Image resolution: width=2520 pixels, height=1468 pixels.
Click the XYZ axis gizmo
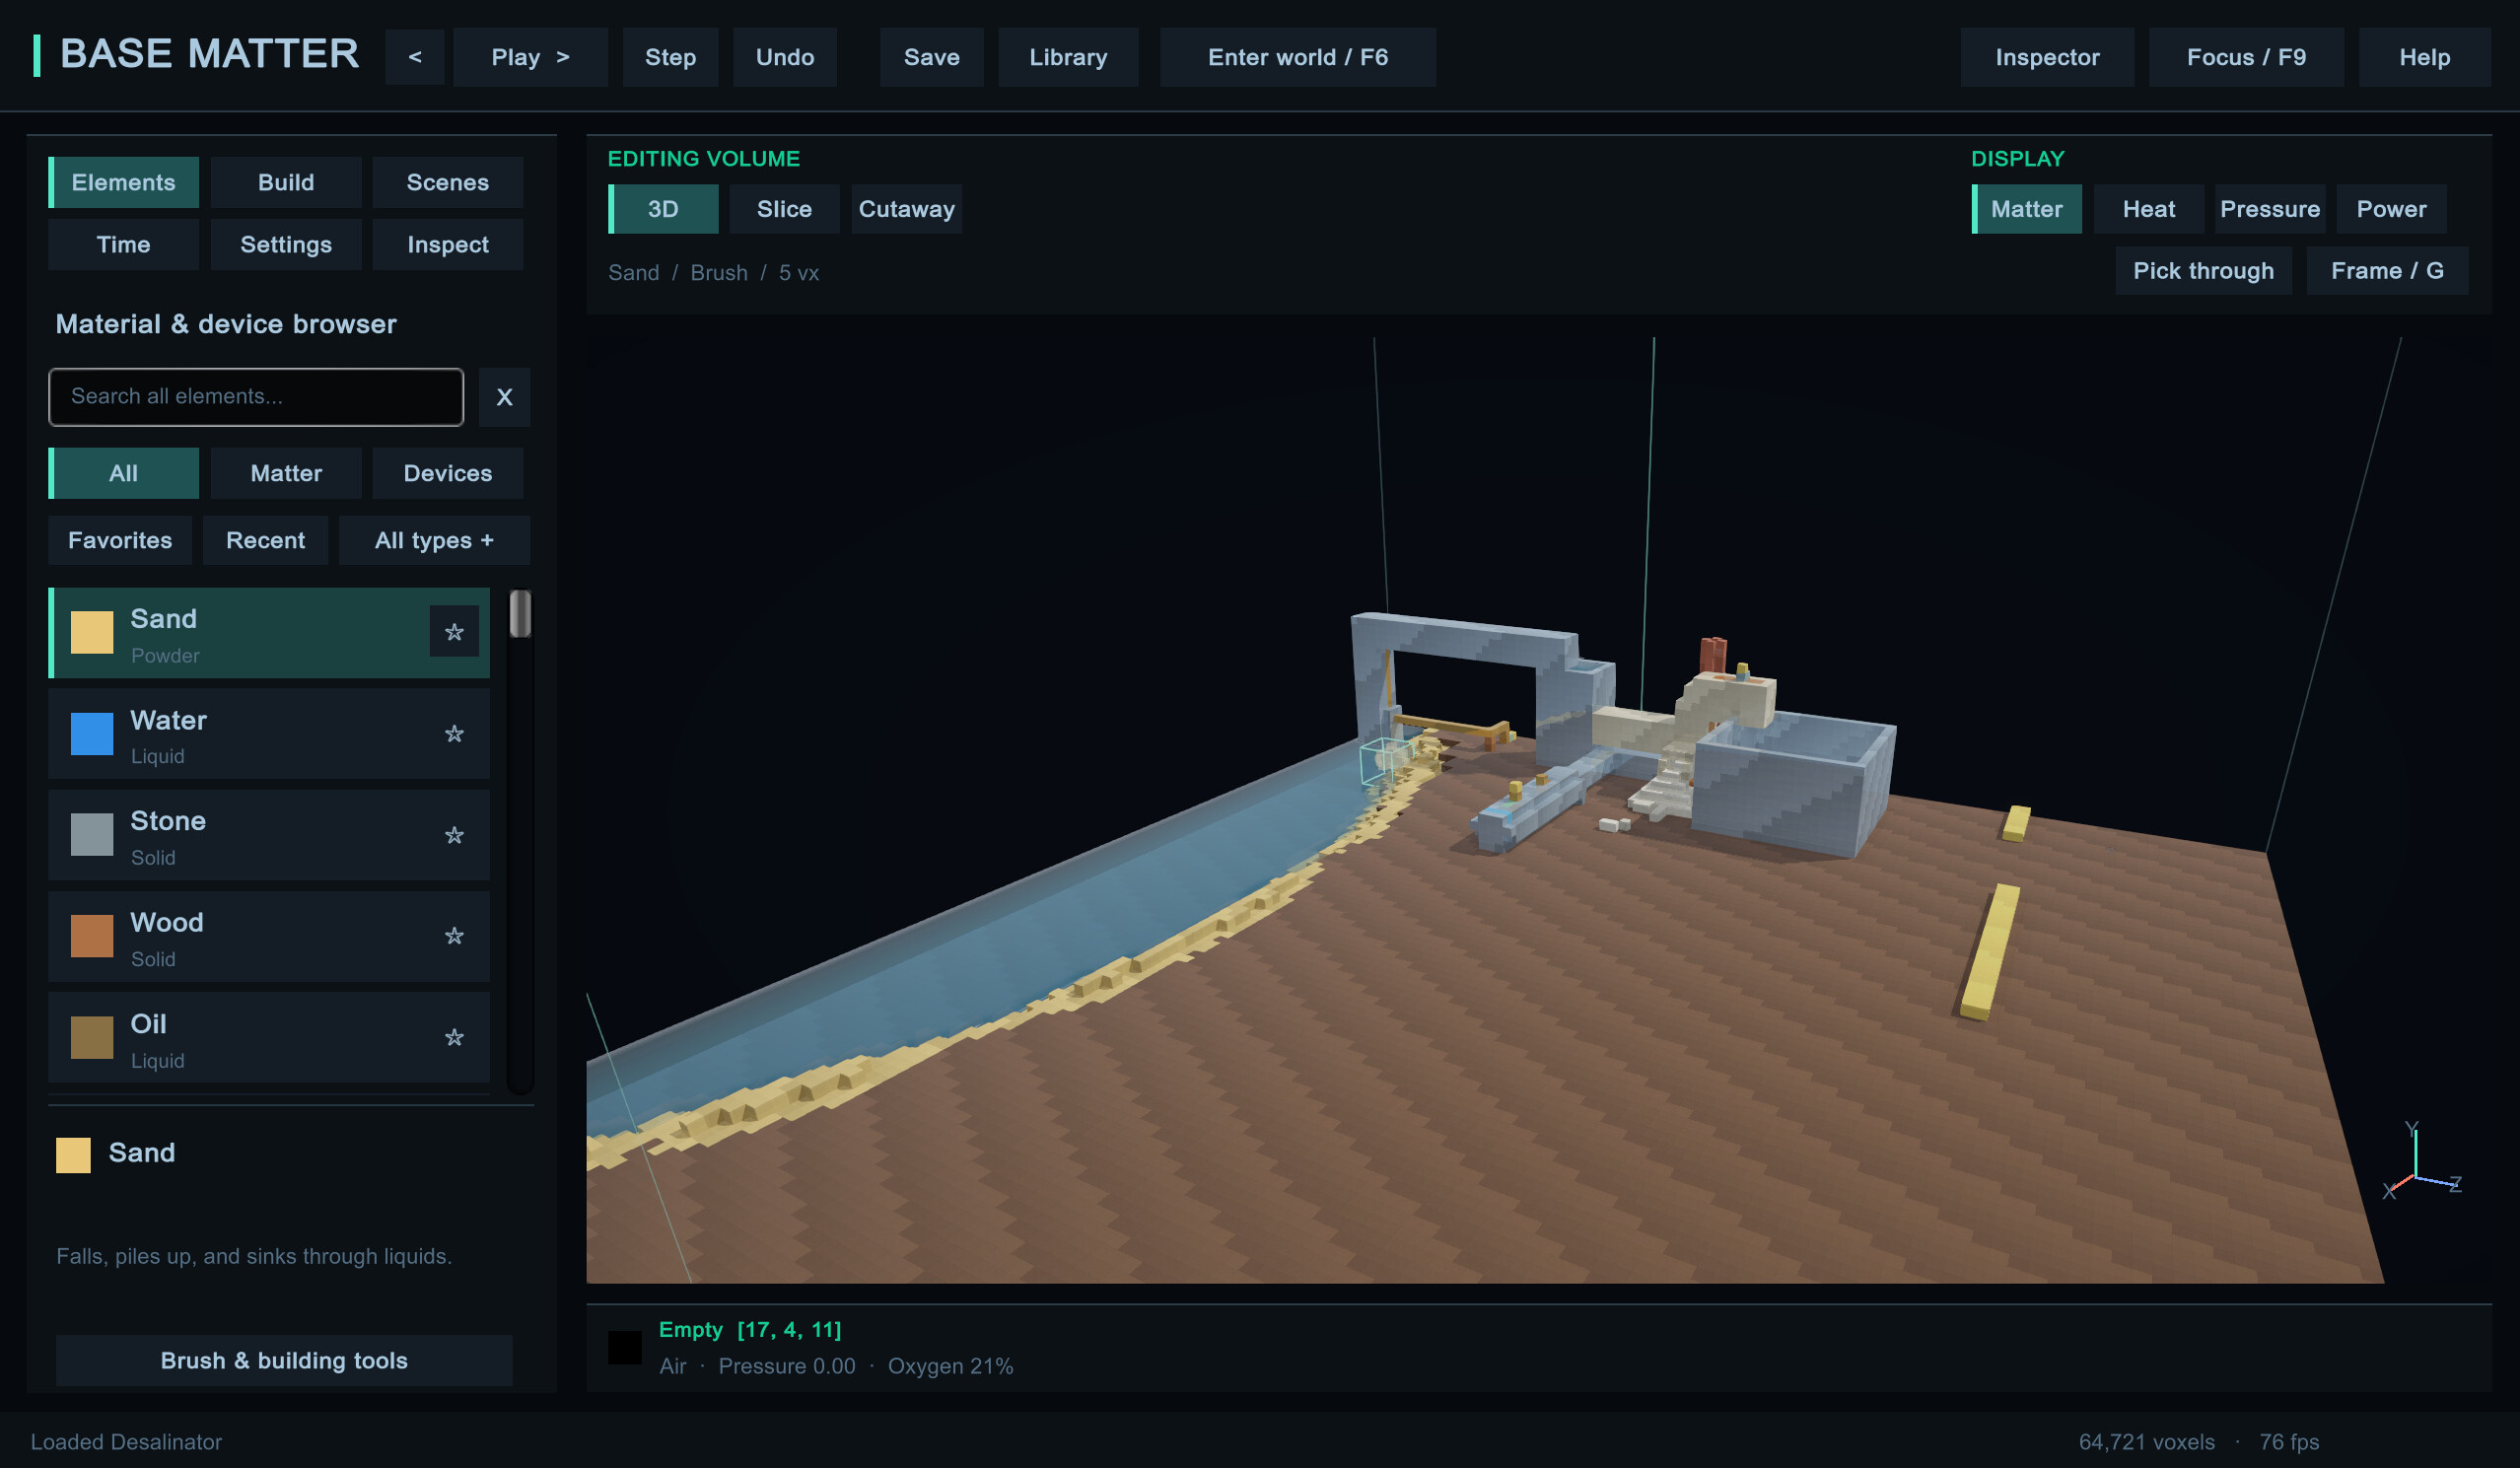2420,1163
